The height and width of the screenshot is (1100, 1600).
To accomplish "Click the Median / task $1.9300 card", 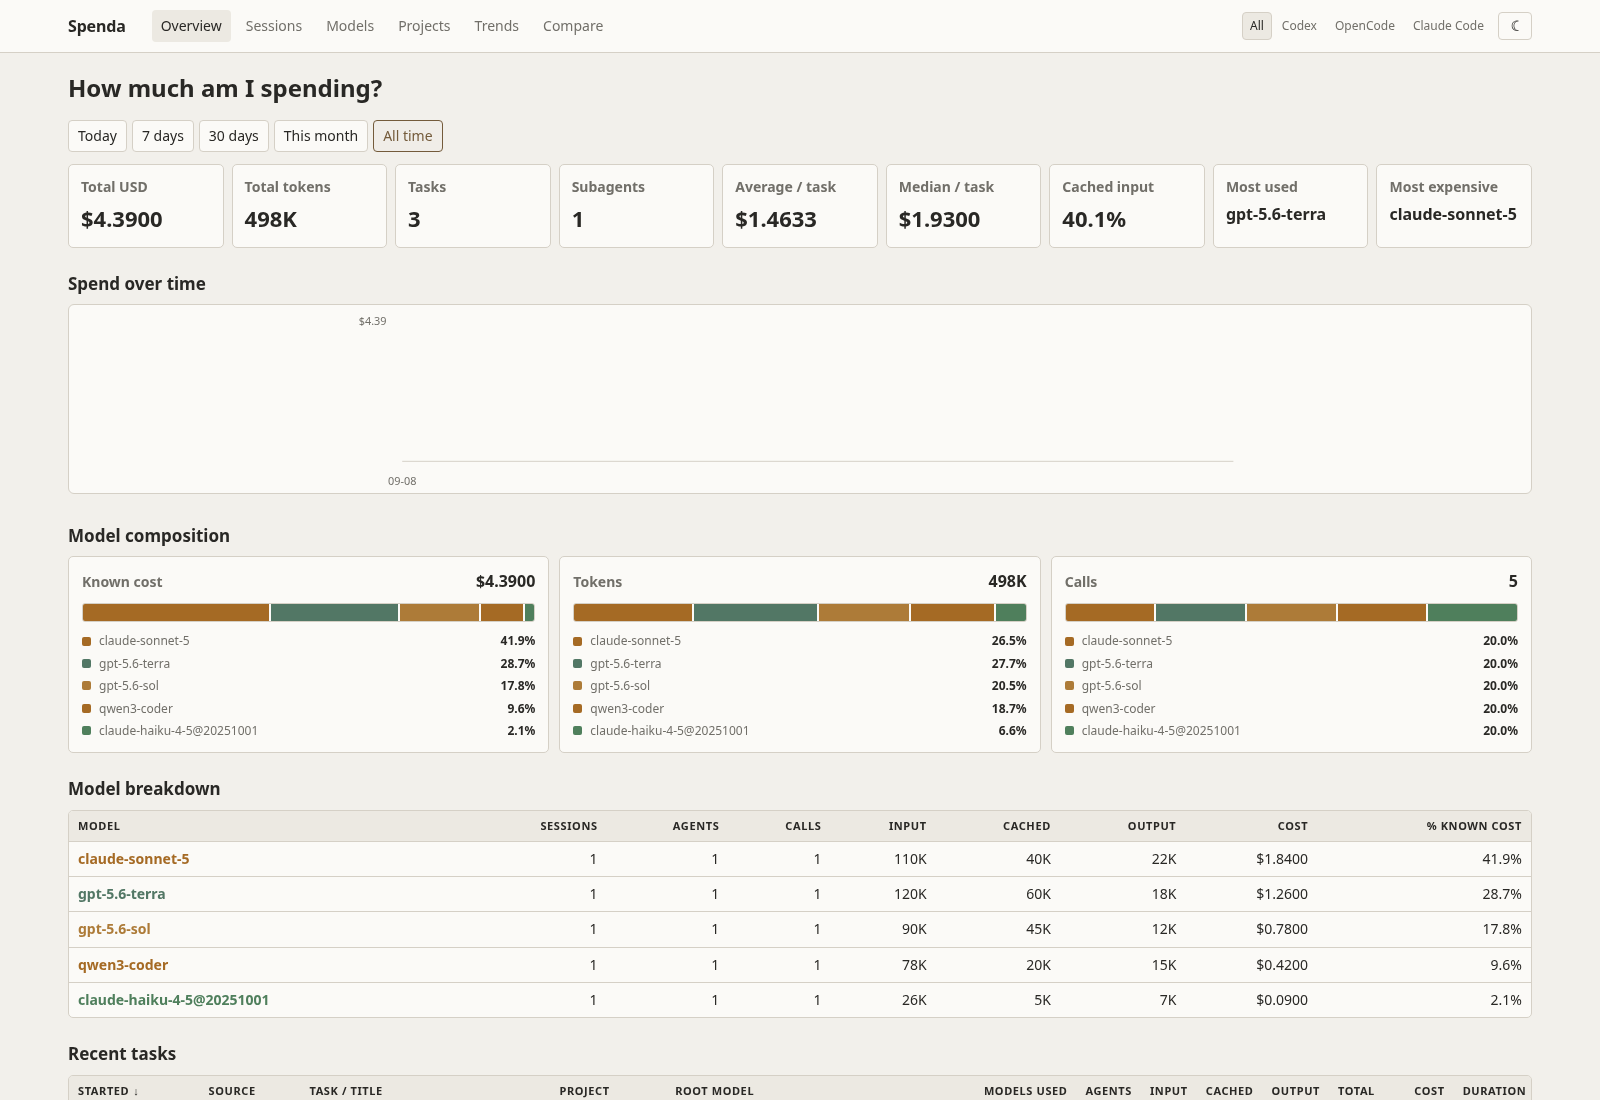I will 963,206.
